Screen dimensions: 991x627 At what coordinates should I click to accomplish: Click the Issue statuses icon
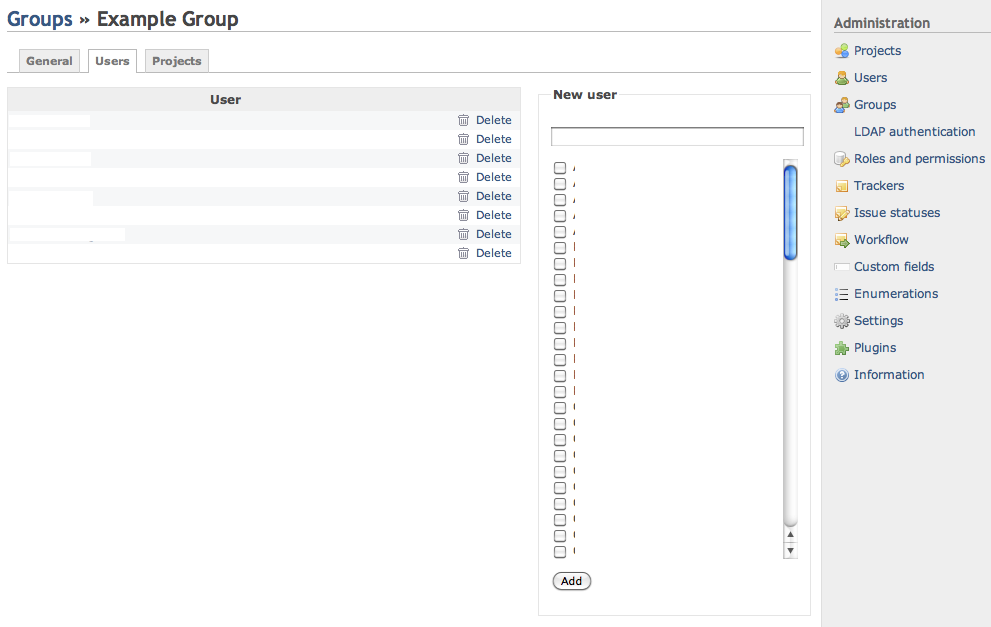click(842, 212)
